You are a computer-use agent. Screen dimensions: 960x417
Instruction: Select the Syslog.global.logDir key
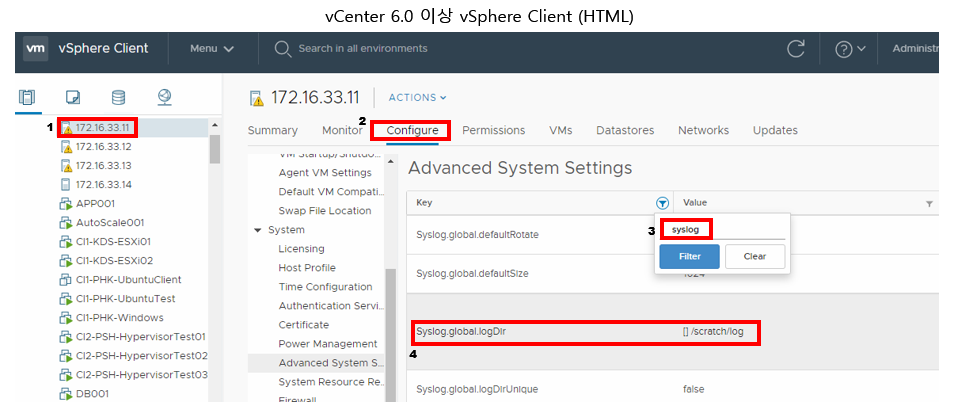[461, 331]
